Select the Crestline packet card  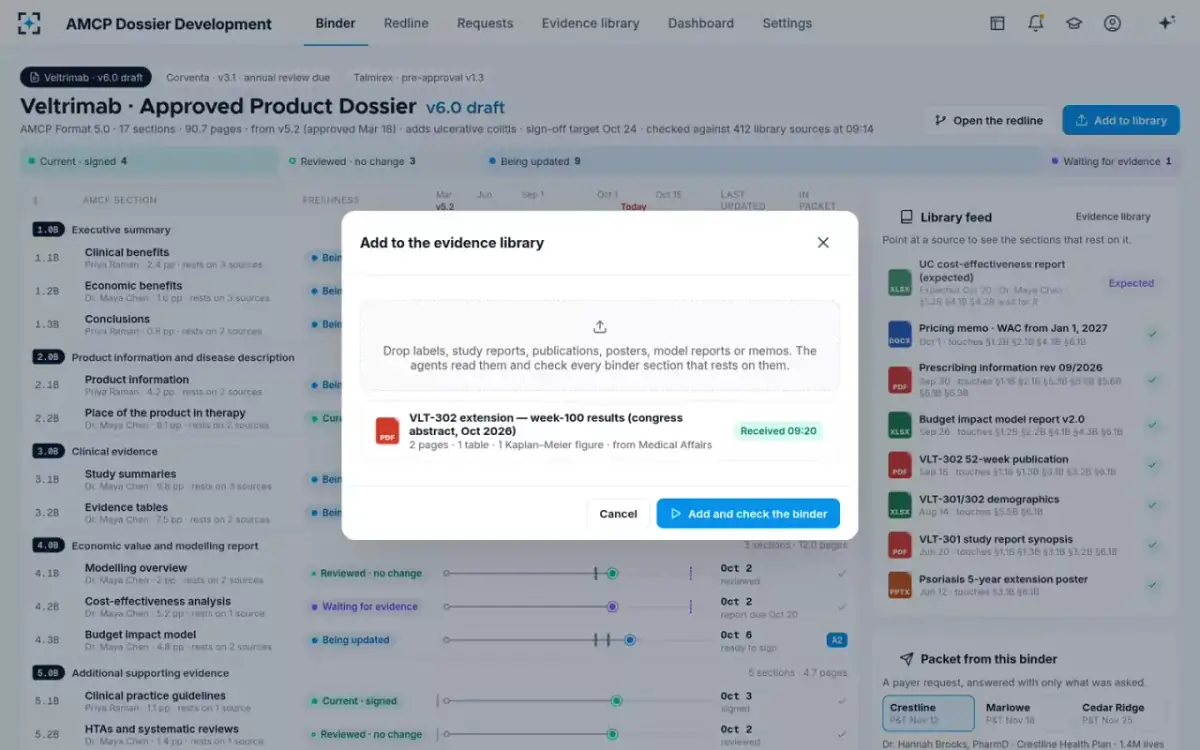pyautogui.click(x=928, y=713)
